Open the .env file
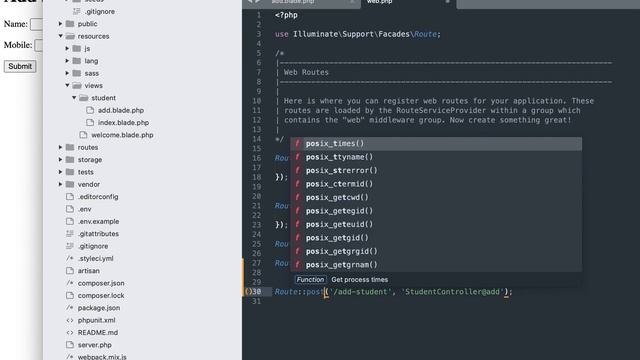Screen dimensions: 640x360 coord(84,209)
